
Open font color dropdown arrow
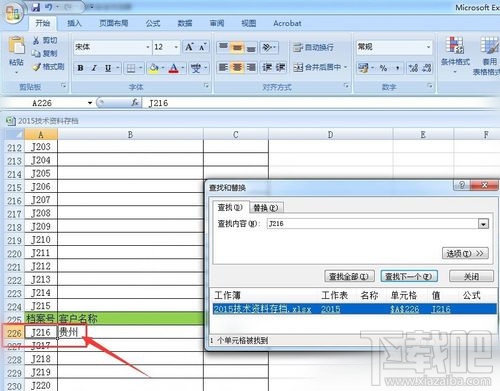pos(183,68)
